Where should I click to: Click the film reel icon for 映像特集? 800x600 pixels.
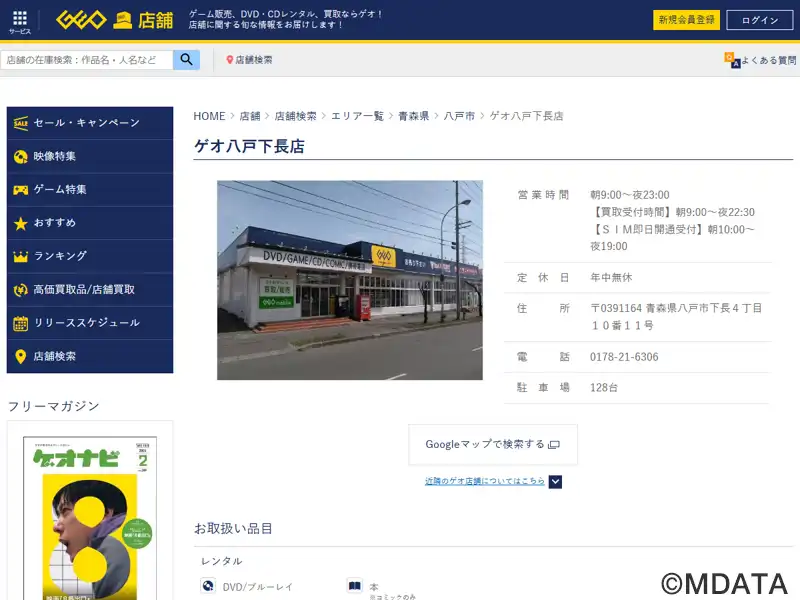tap(20, 157)
